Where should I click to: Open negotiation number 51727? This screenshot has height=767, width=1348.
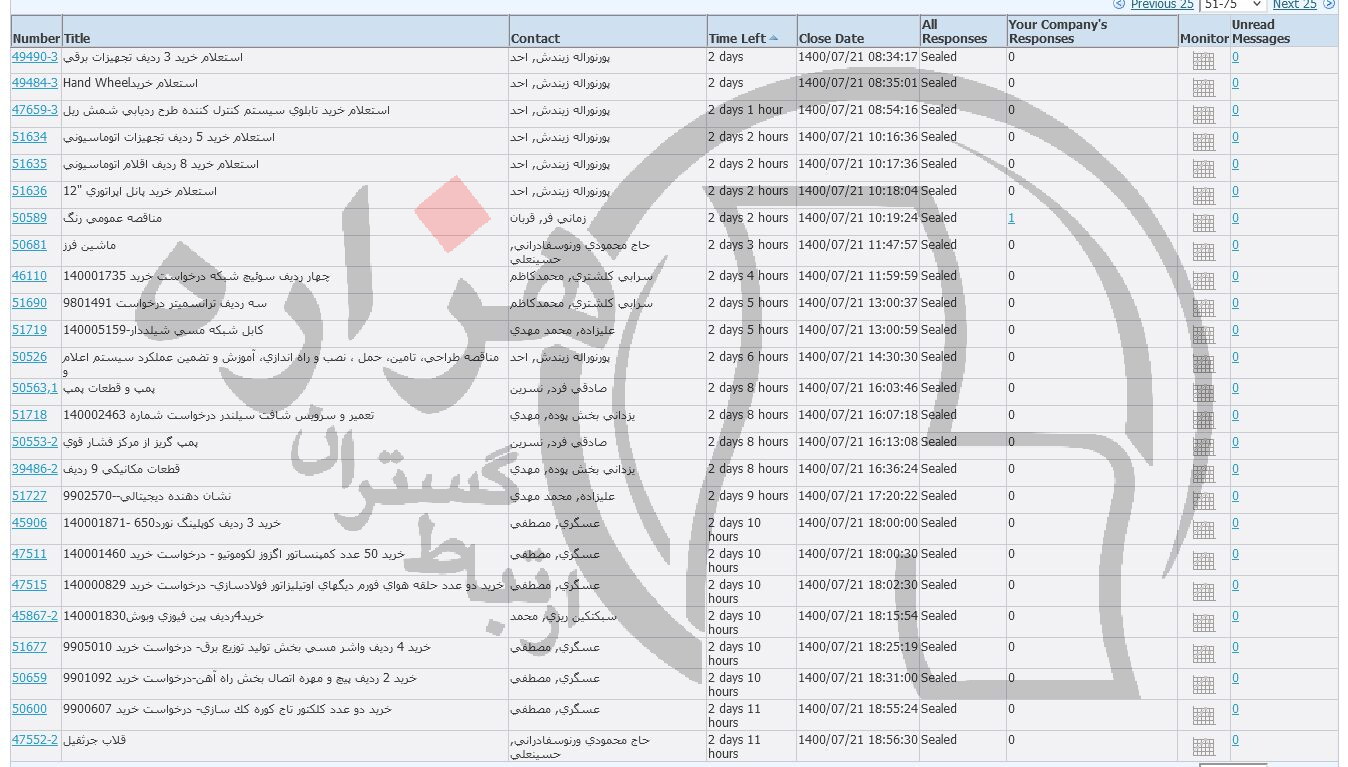(x=29, y=496)
